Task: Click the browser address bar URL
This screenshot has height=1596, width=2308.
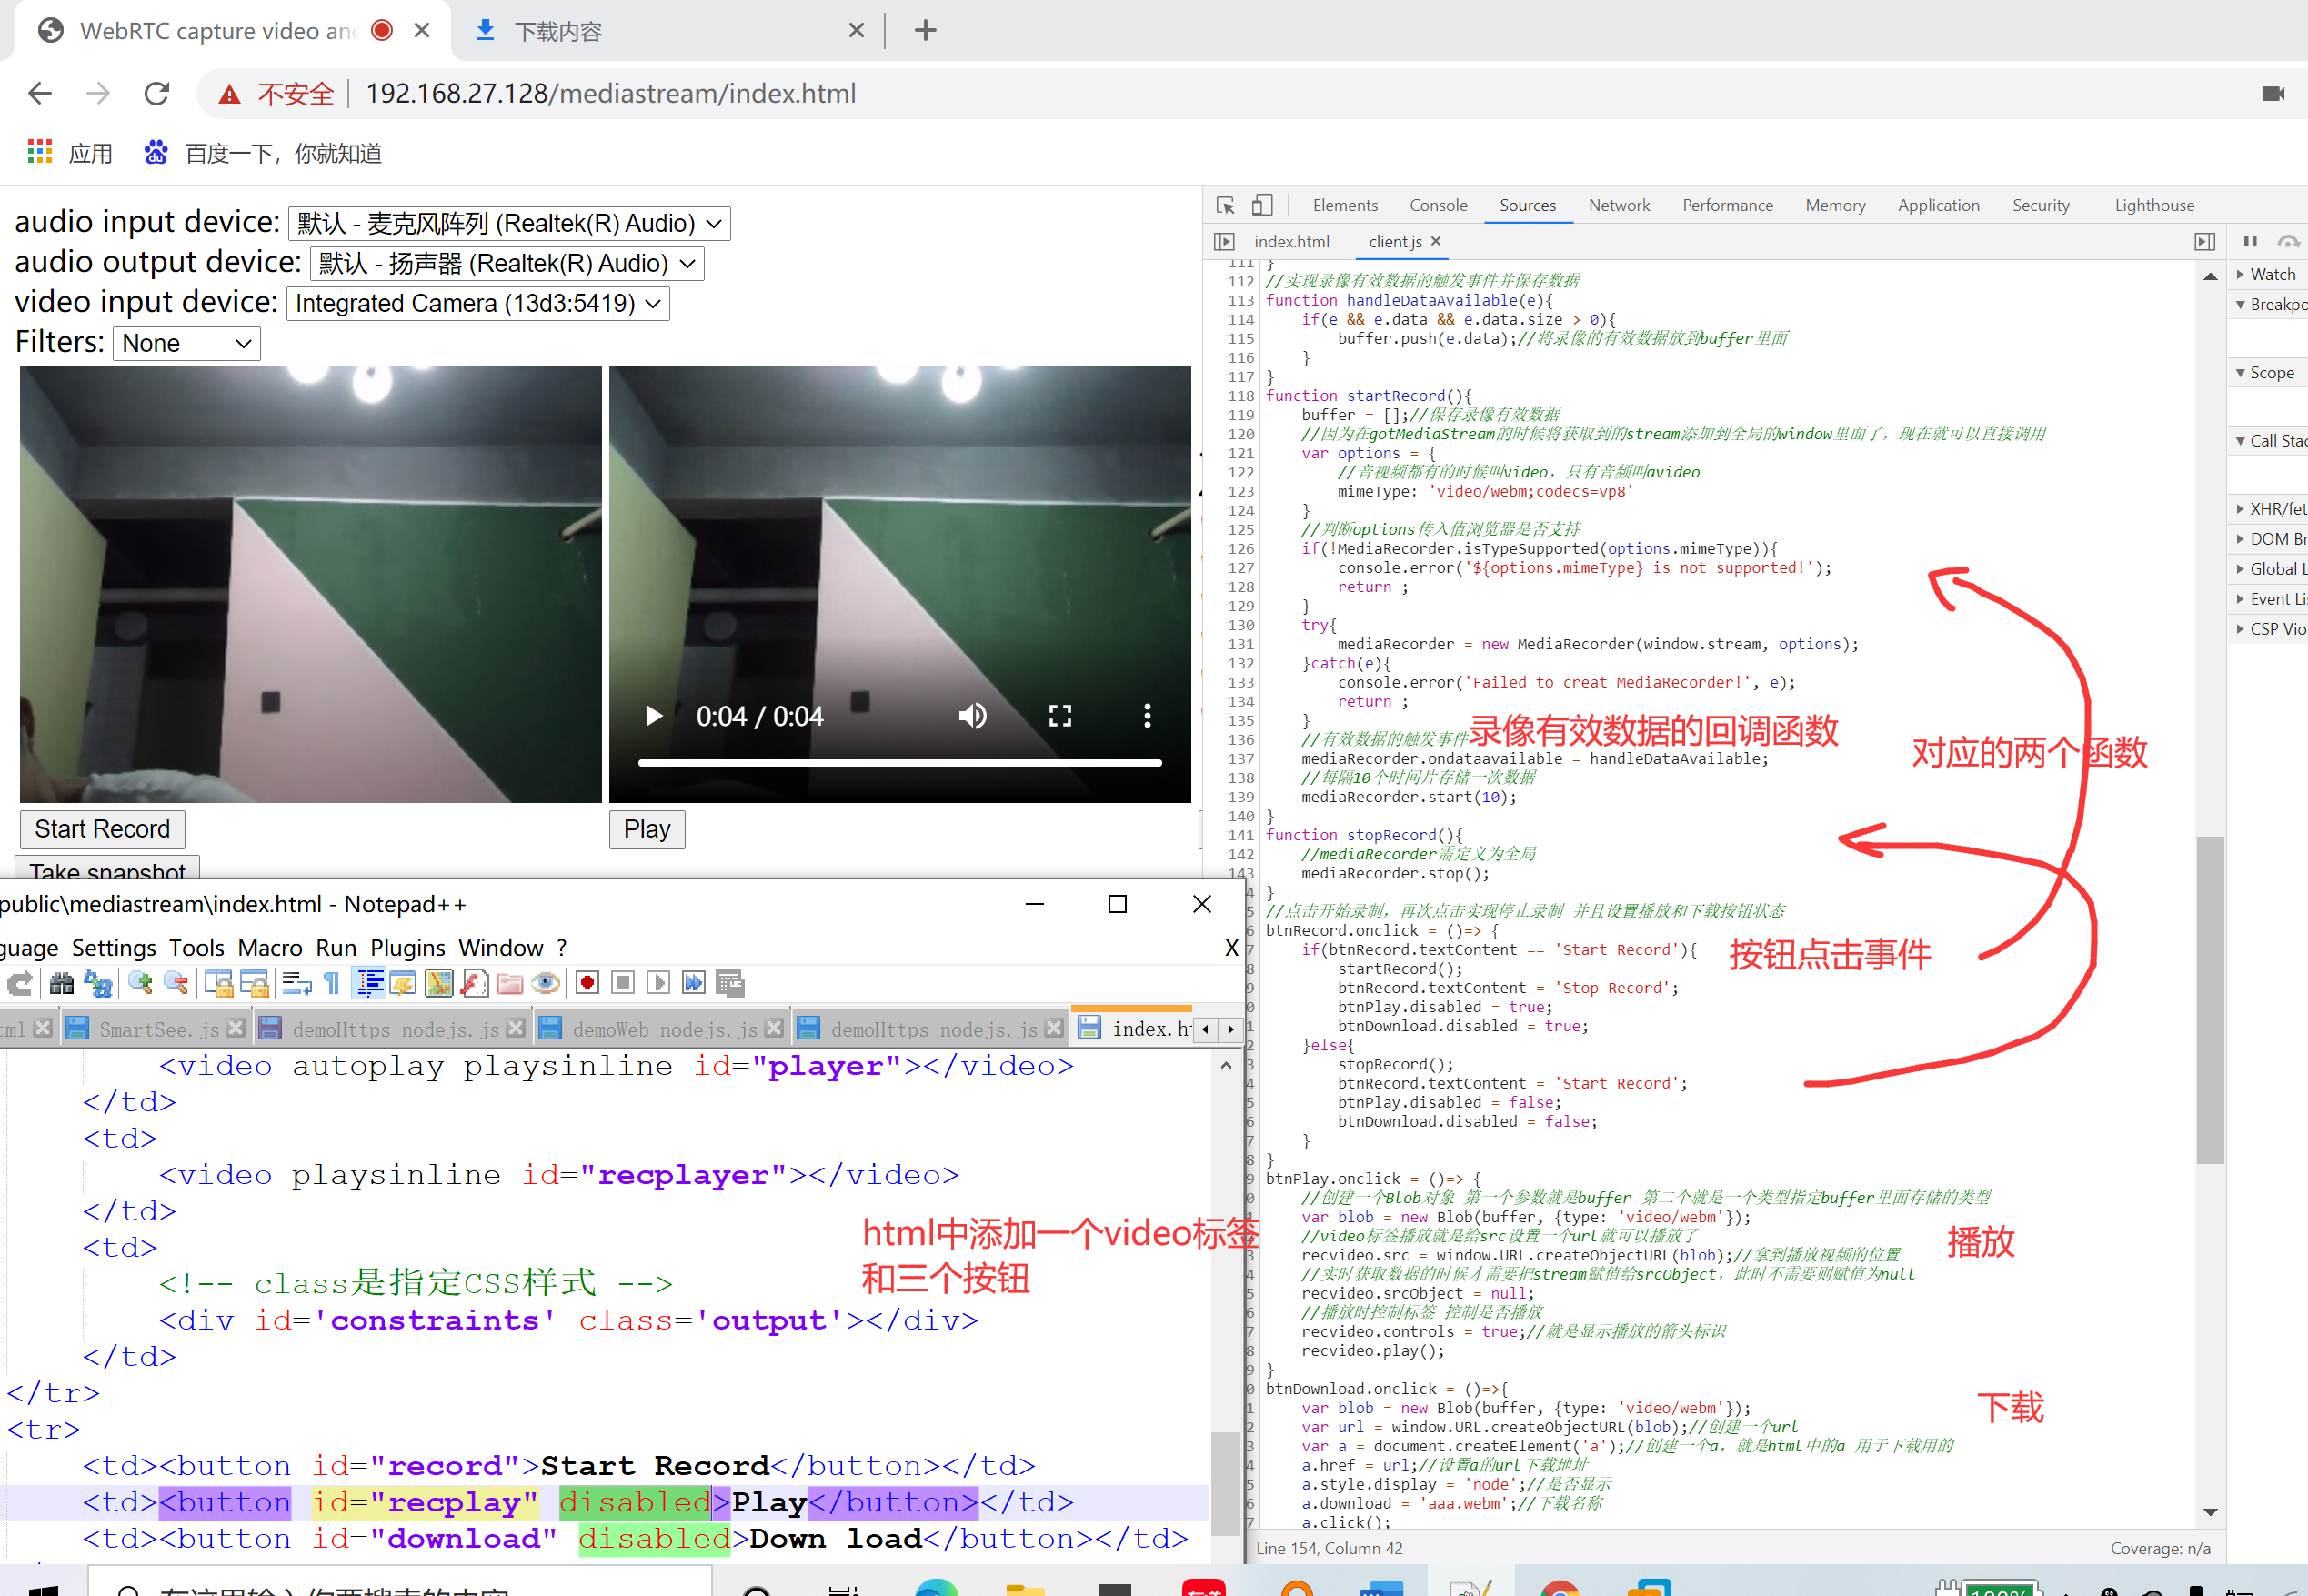Action: [610, 93]
